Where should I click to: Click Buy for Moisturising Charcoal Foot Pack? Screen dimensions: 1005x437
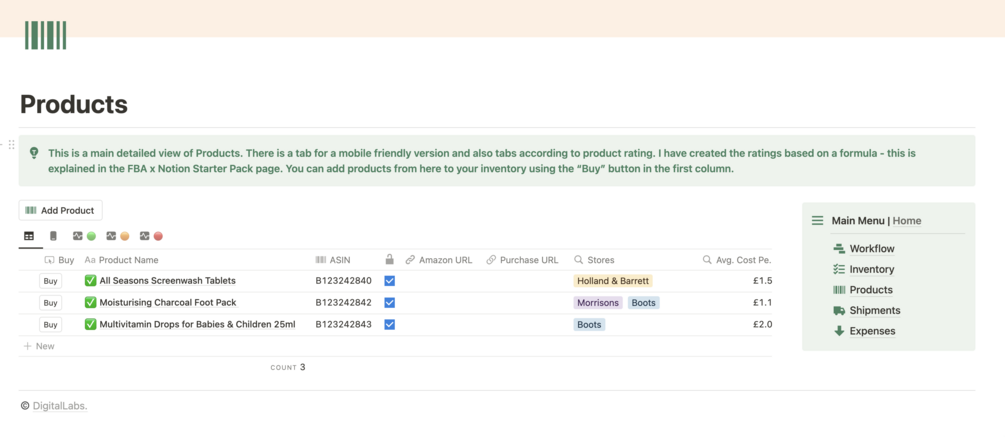pos(51,302)
